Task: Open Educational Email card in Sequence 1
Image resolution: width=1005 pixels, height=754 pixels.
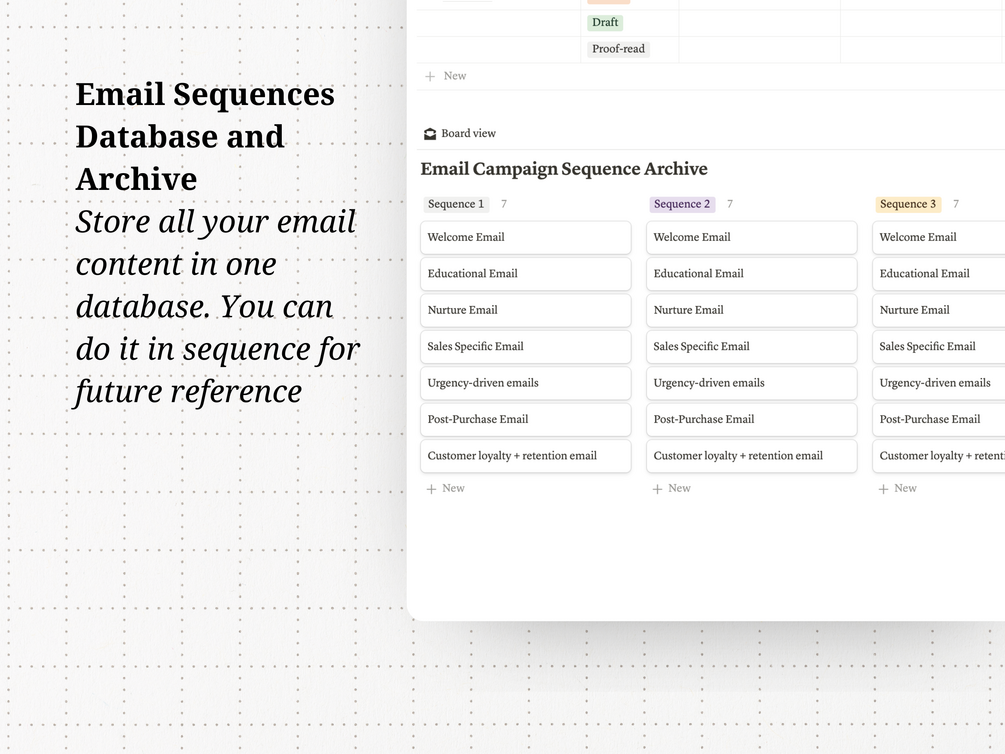Action: tap(526, 274)
